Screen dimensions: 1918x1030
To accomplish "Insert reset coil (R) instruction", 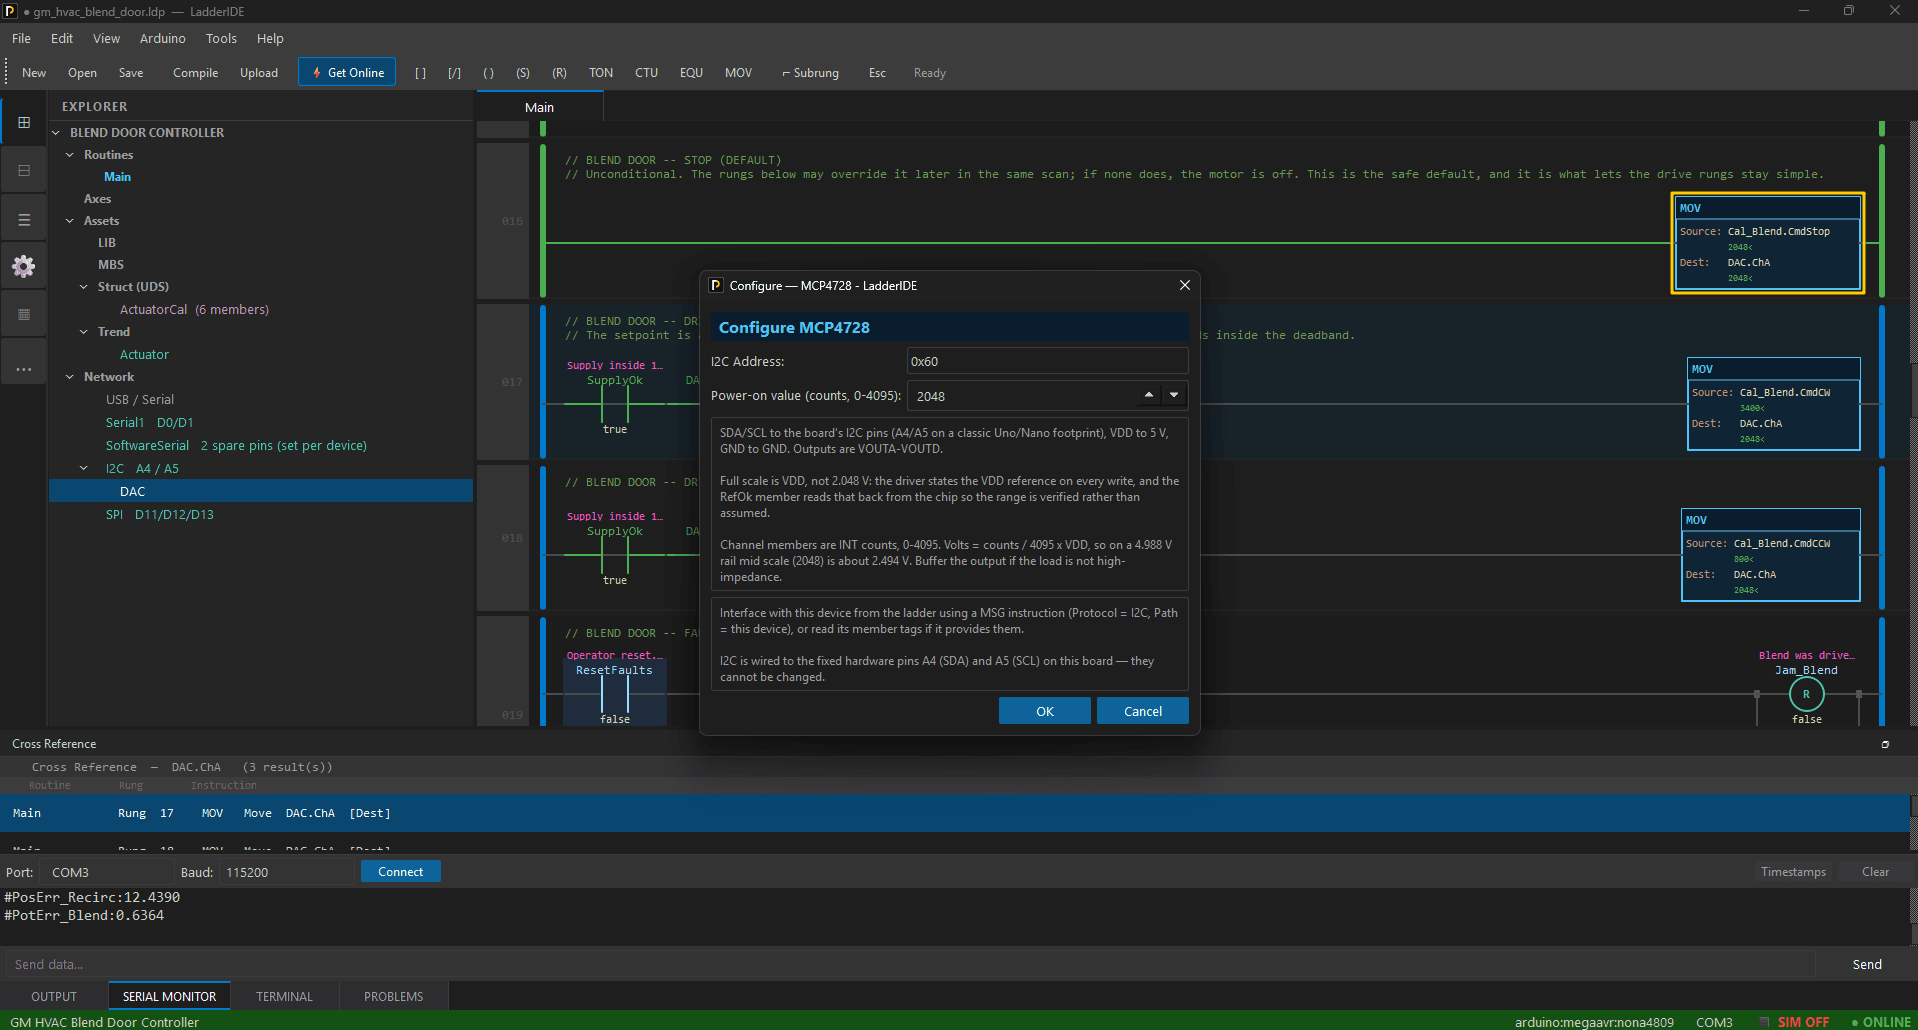I will (x=559, y=73).
